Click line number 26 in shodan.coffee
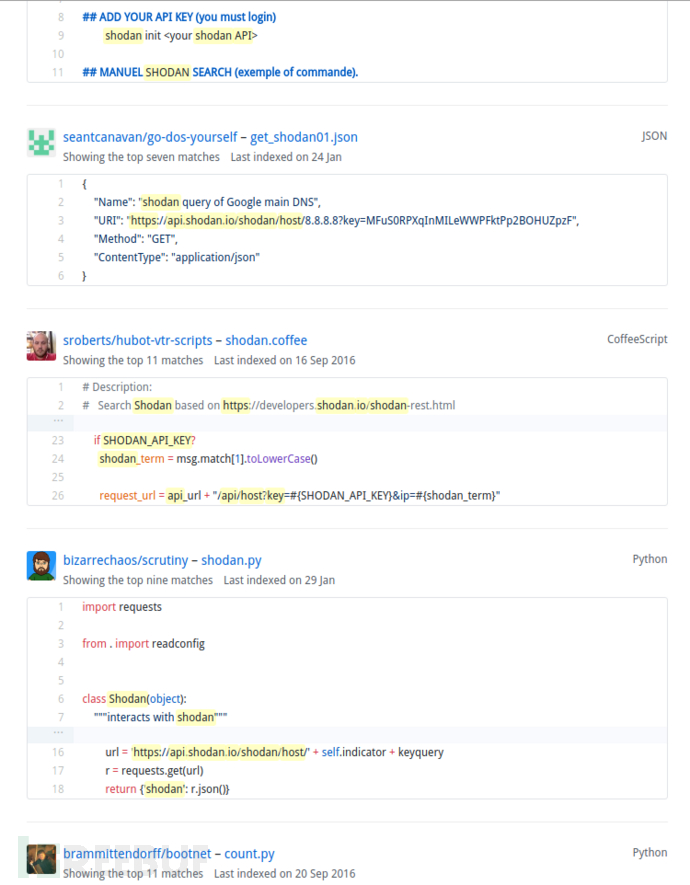 click(58, 496)
